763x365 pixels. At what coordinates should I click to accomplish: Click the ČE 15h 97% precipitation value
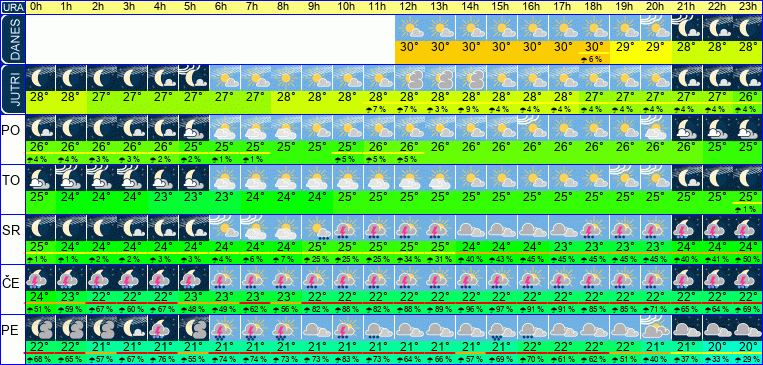tap(502, 310)
